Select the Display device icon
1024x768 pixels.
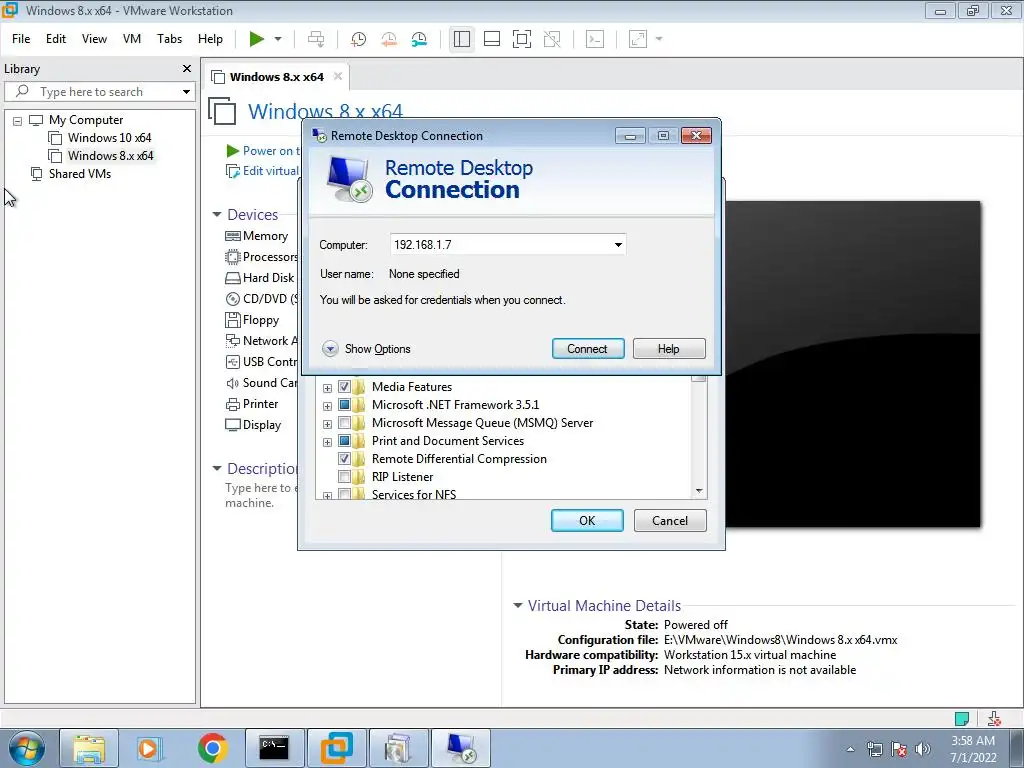(232, 425)
